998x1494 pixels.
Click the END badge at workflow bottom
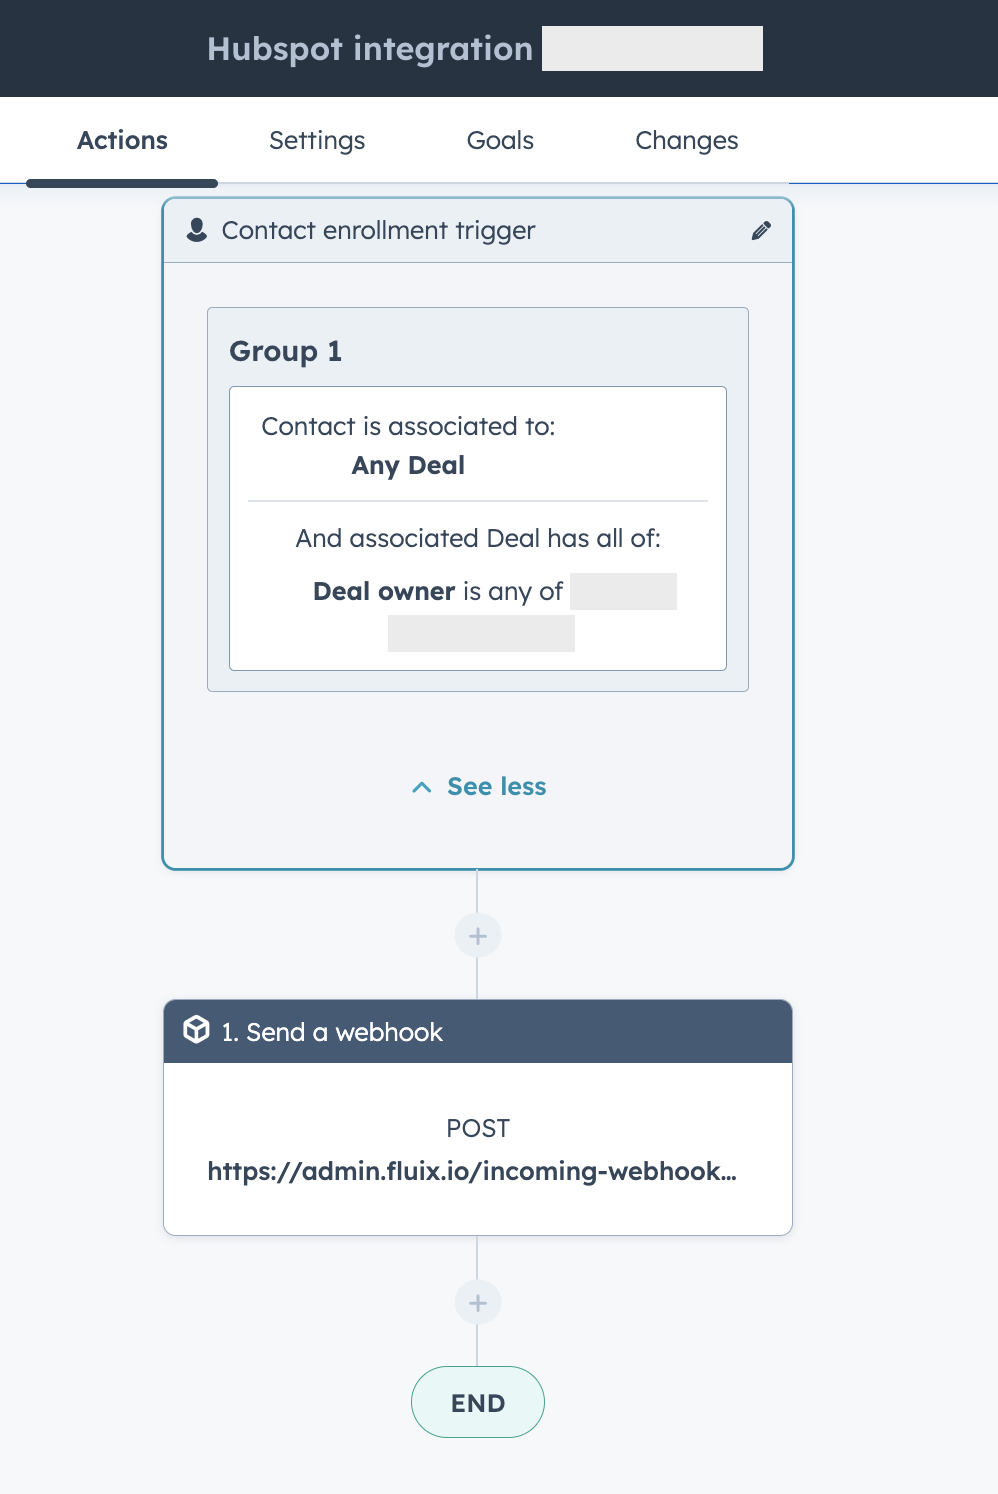coord(477,1402)
